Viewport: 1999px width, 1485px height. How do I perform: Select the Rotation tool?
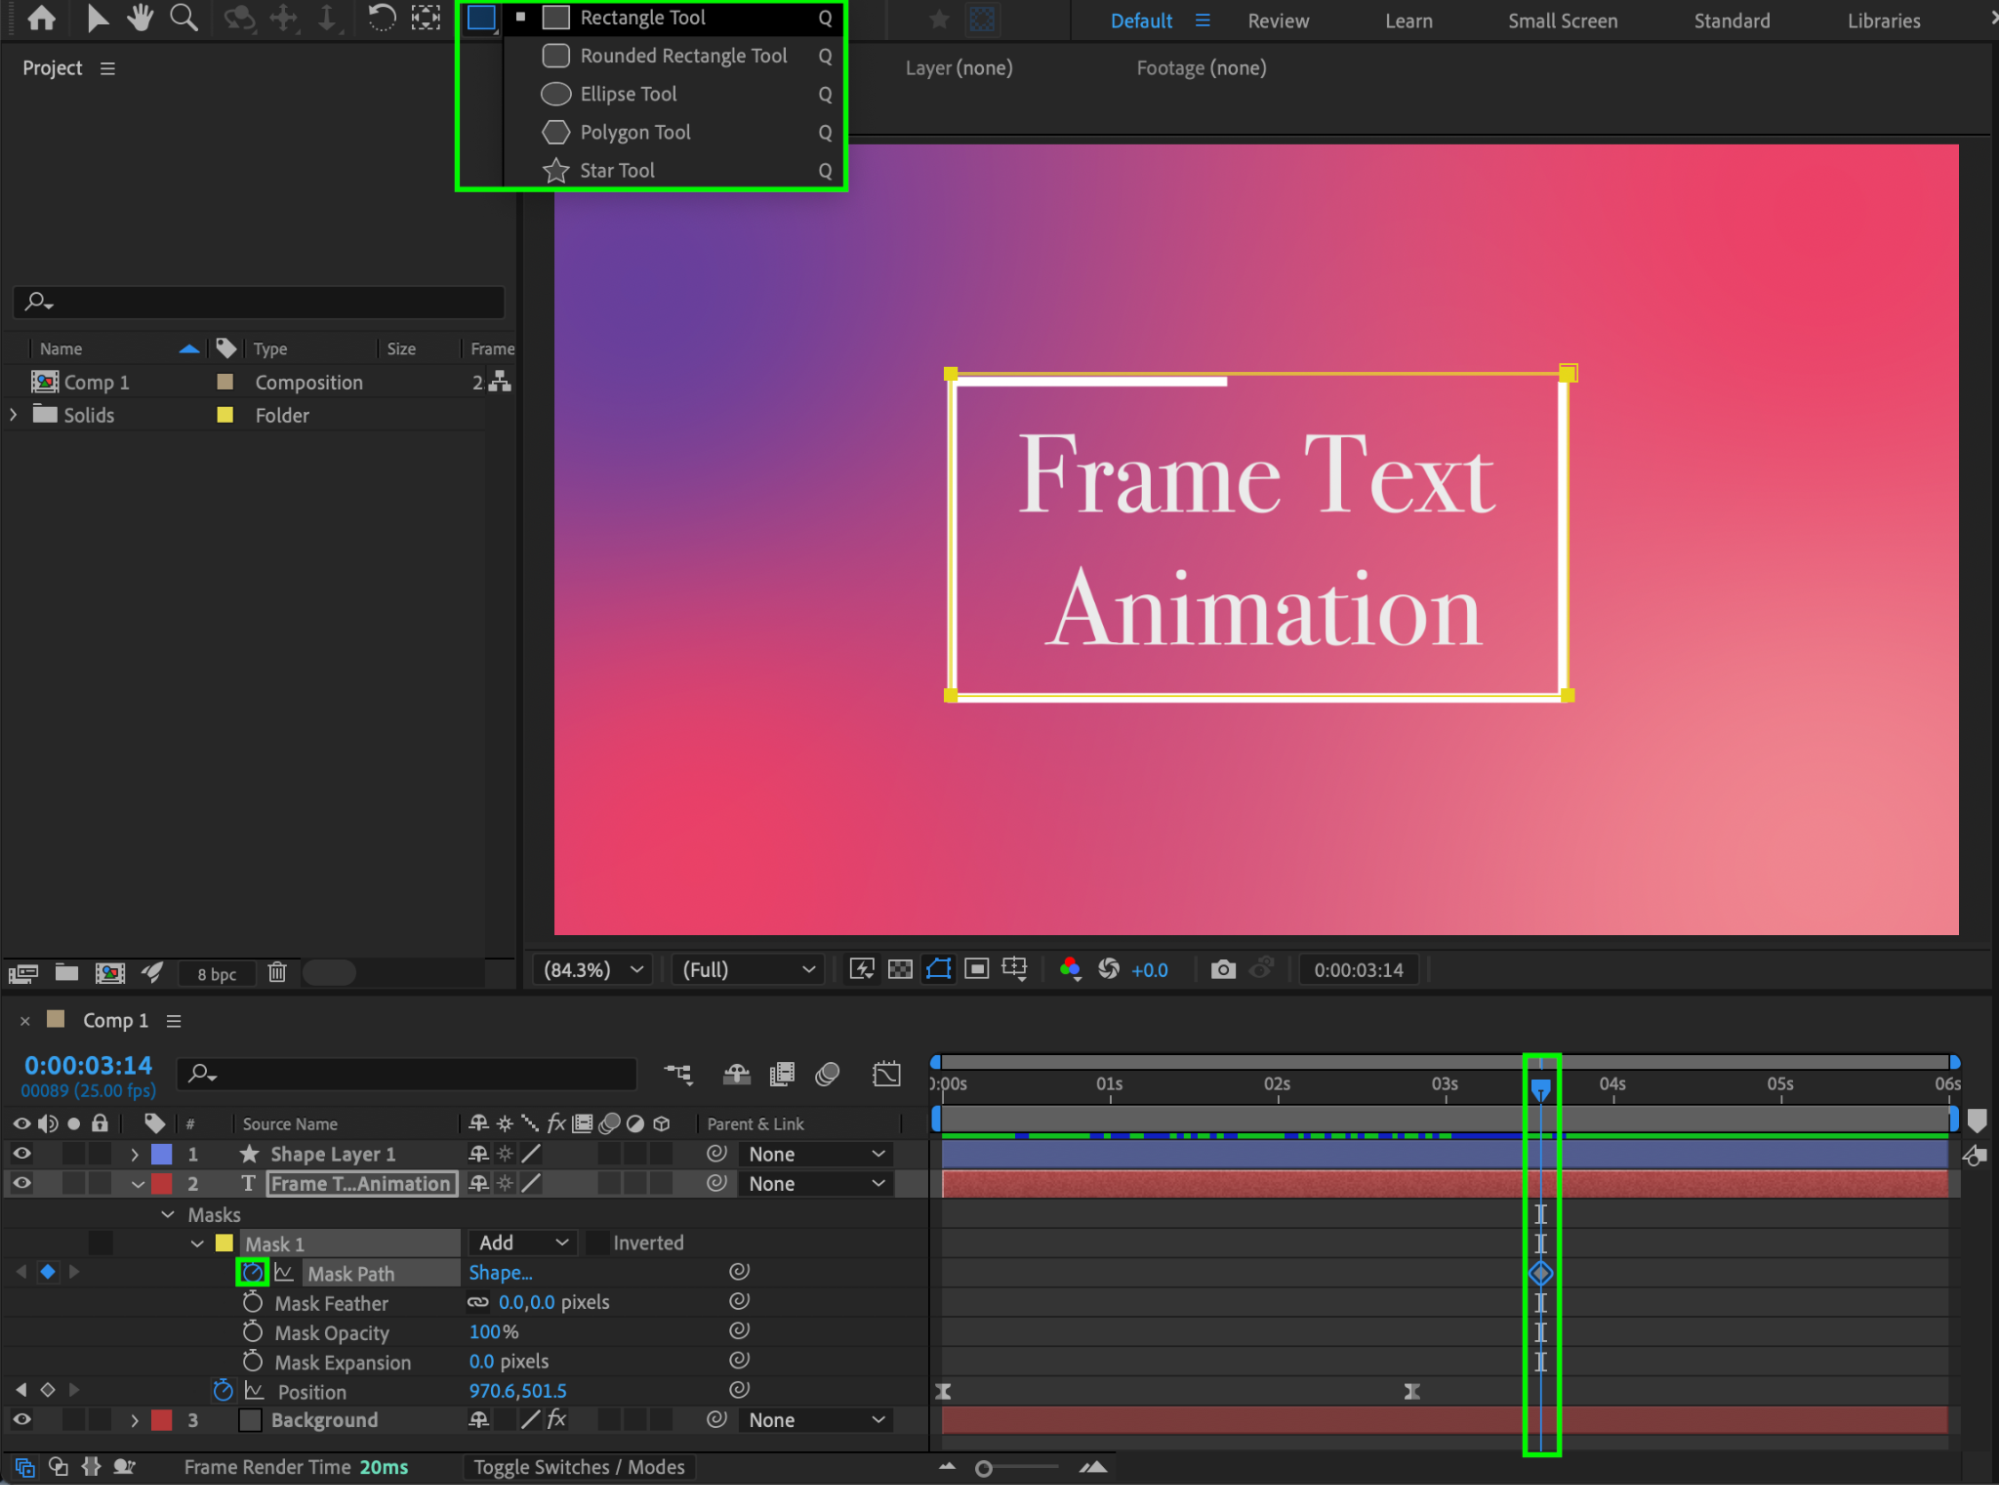[x=381, y=17]
